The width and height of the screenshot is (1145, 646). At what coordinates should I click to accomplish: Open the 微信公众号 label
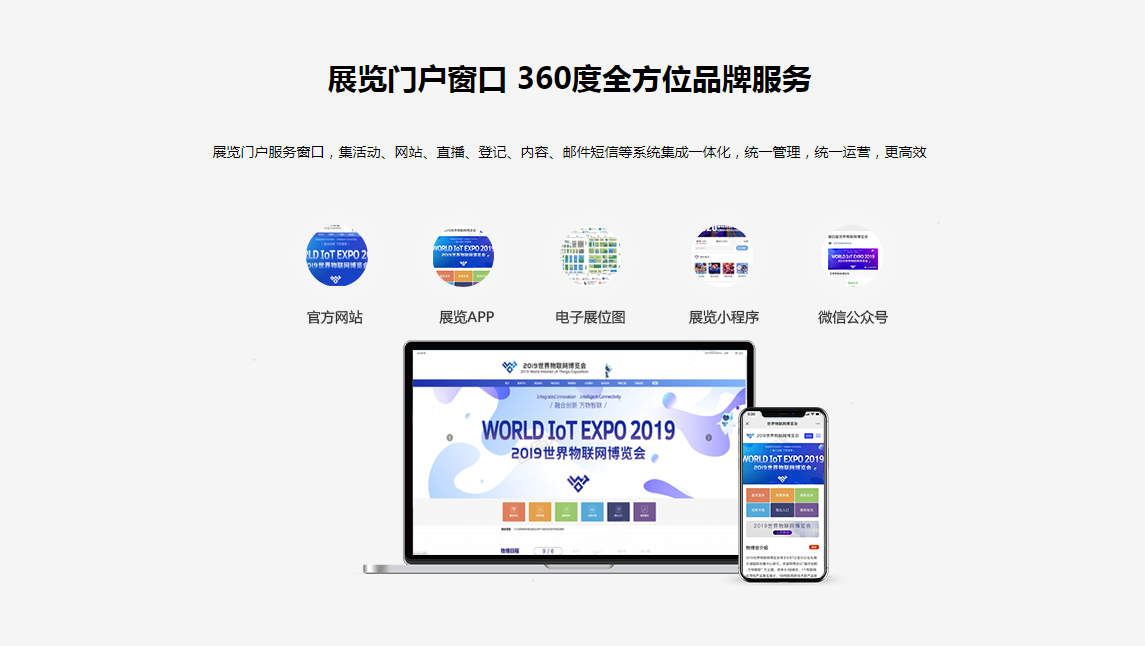[853, 318]
